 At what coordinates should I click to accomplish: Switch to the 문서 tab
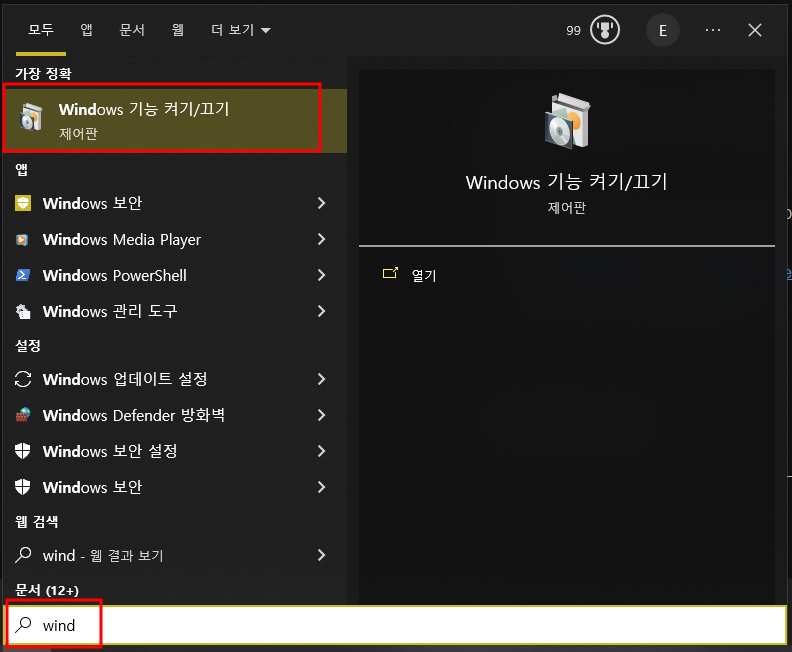[x=132, y=30]
